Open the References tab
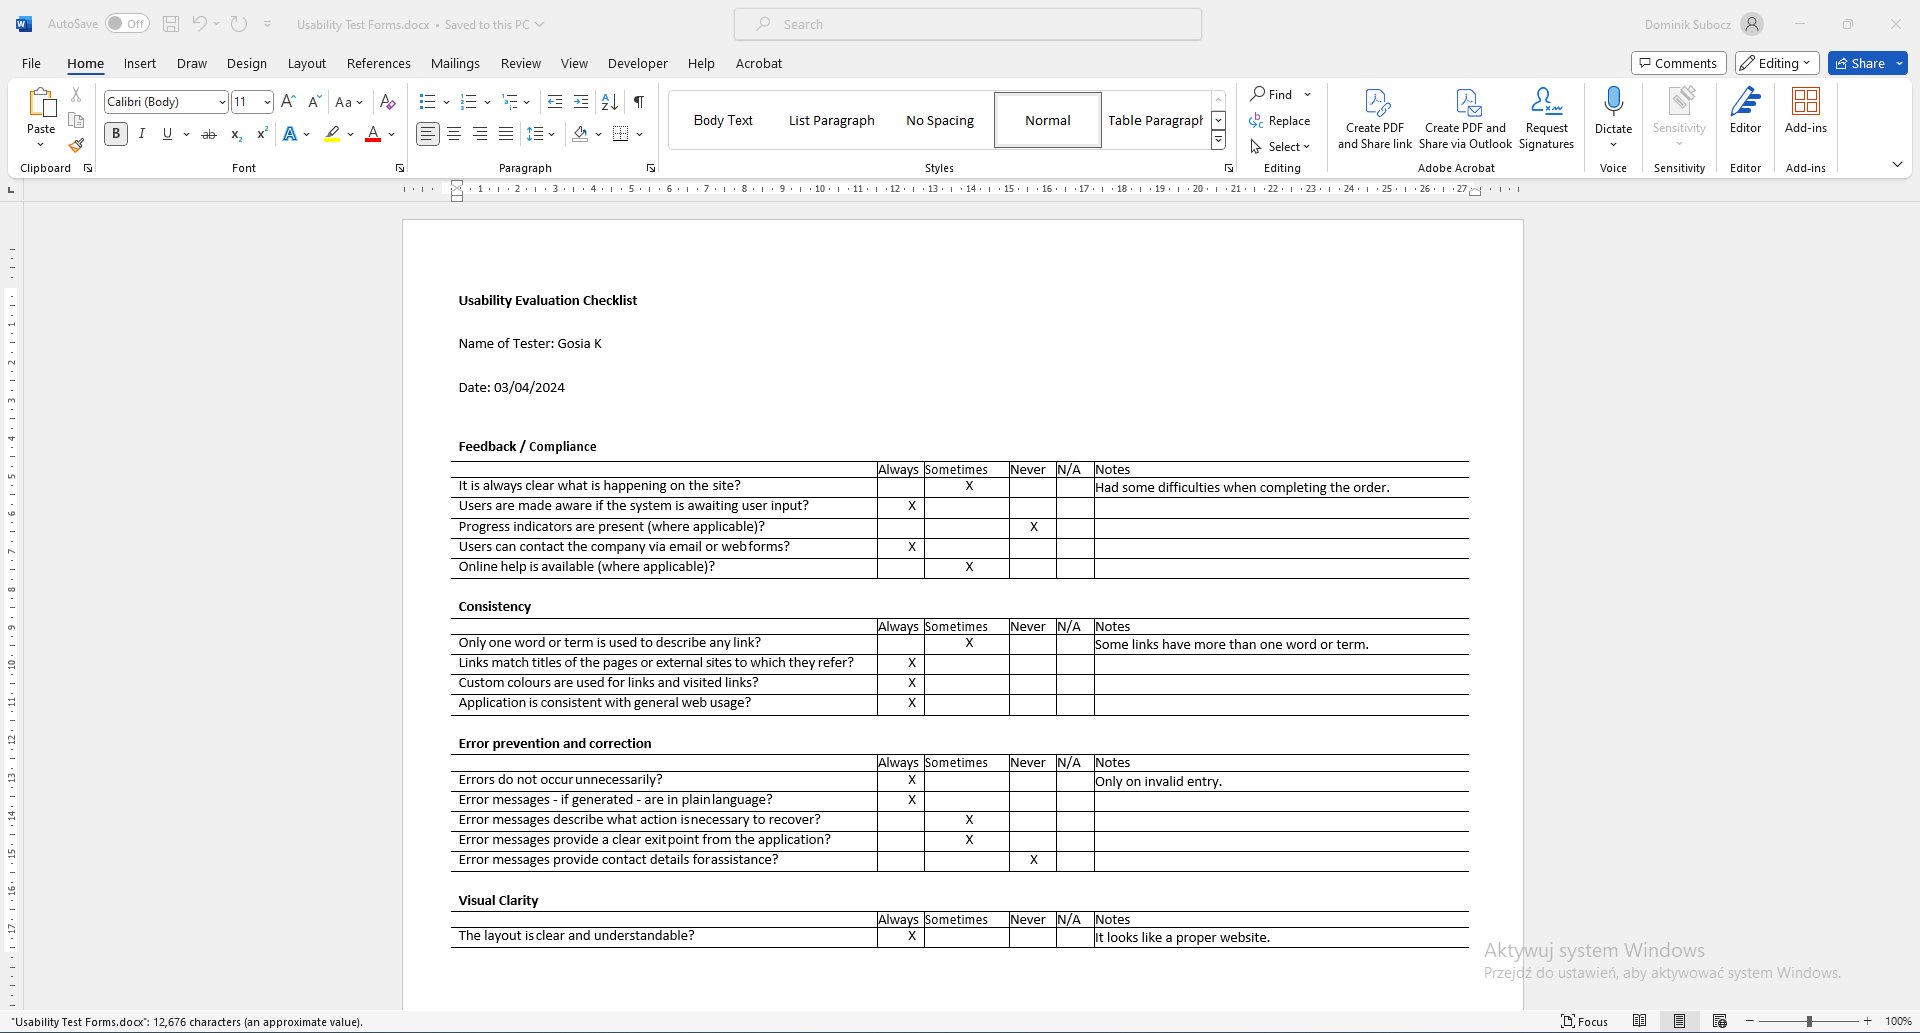Screen dimensions: 1920x1033 (x=378, y=63)
